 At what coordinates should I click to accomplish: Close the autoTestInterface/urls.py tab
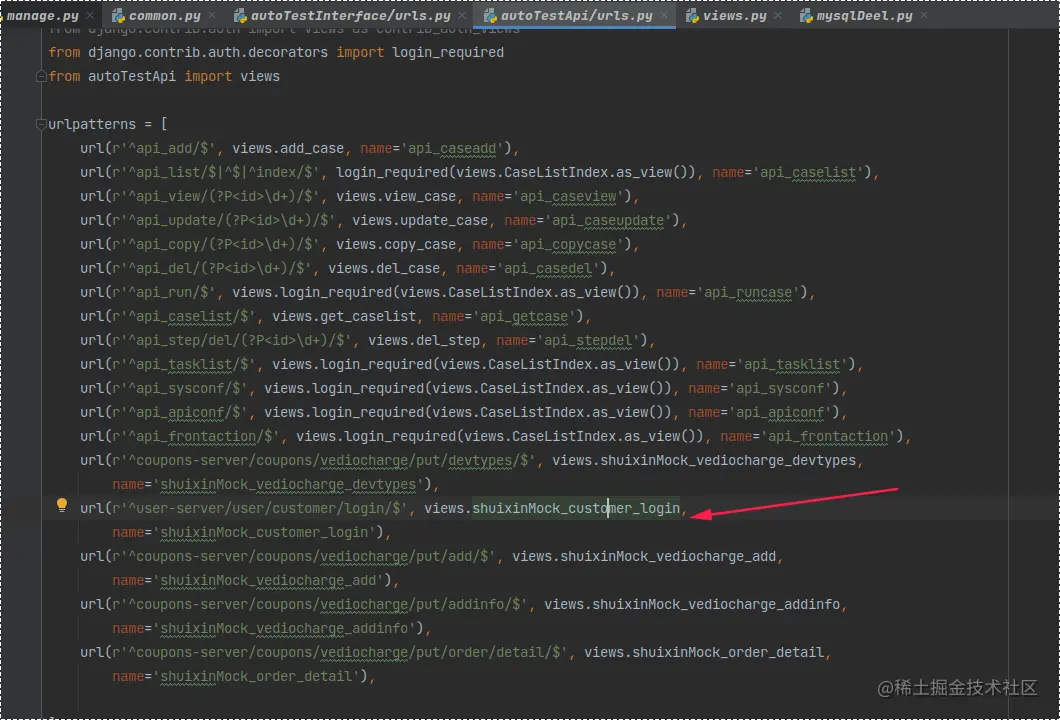[462, 15]
